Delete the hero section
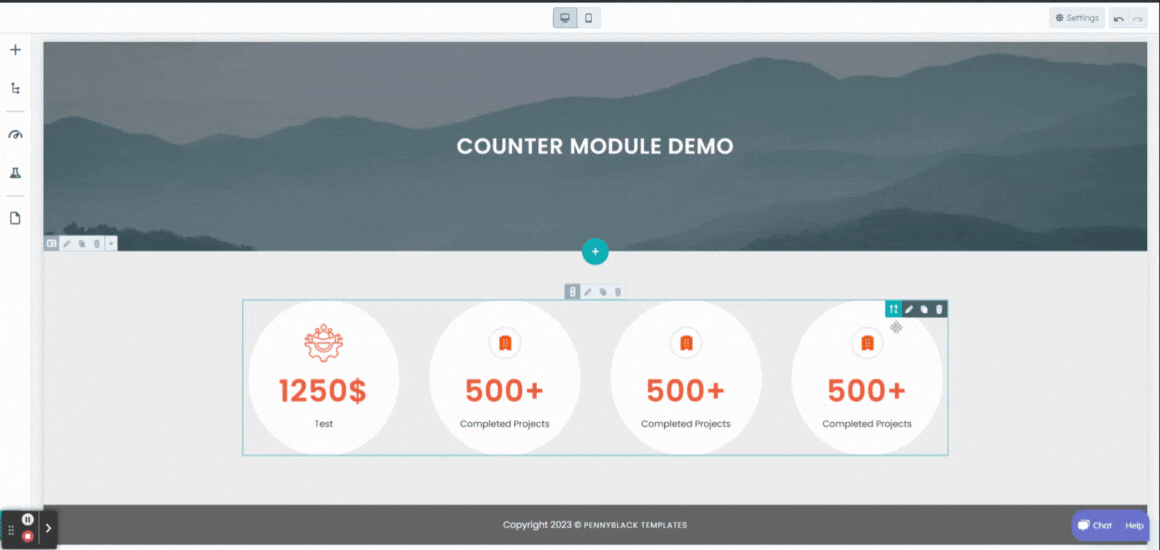 97,243
